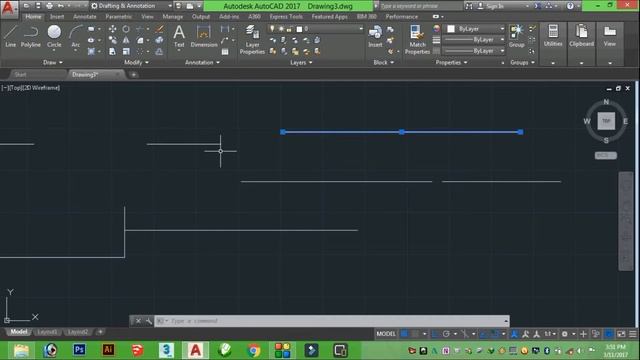Expand the Layers panel
Screen dimensions: 640x360
[301, 62]
